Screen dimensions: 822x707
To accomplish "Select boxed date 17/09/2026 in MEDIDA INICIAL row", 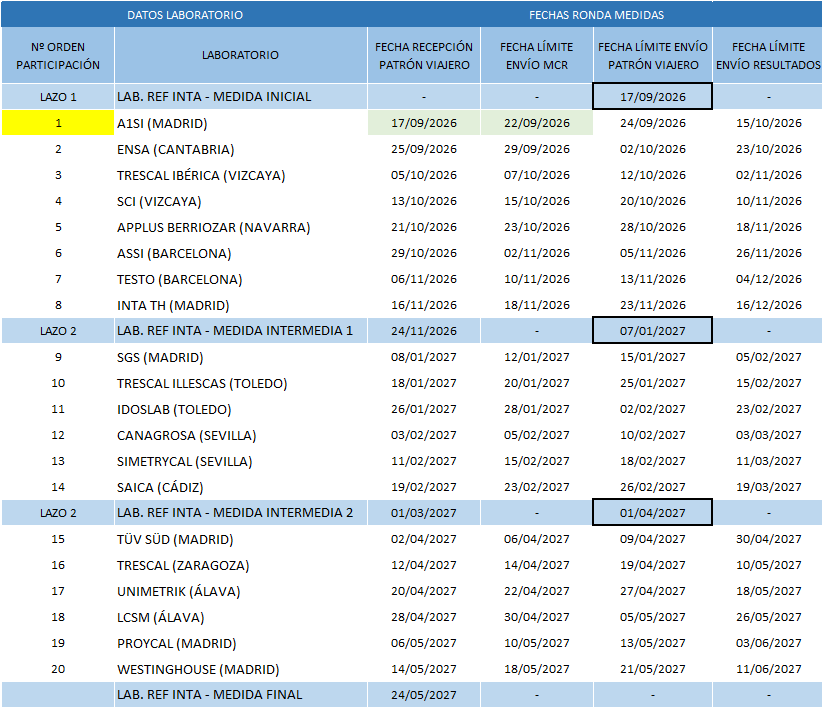I will [x=653, y=96].
